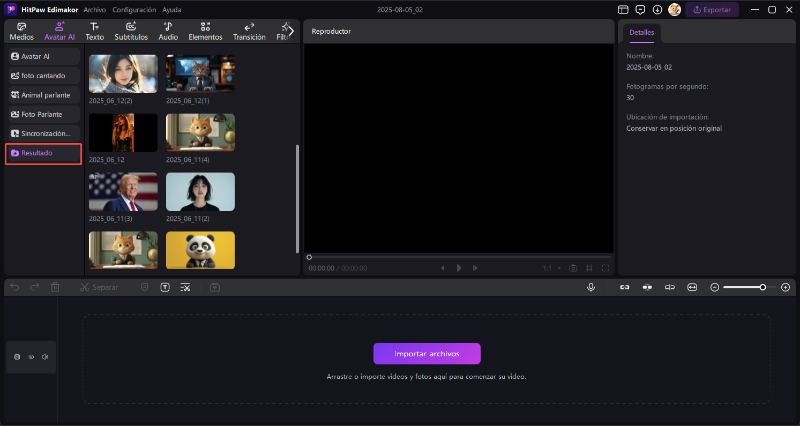Toggle track visibility eye icon
This screenshot has height=426, width=800.
coord(31,356)
